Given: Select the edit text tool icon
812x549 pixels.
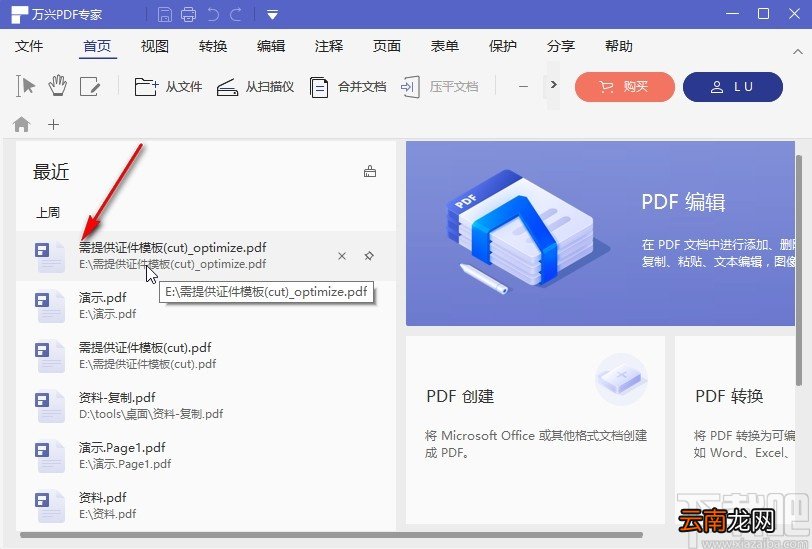Looking at the screenshot, I should click(x=90, y=86).
